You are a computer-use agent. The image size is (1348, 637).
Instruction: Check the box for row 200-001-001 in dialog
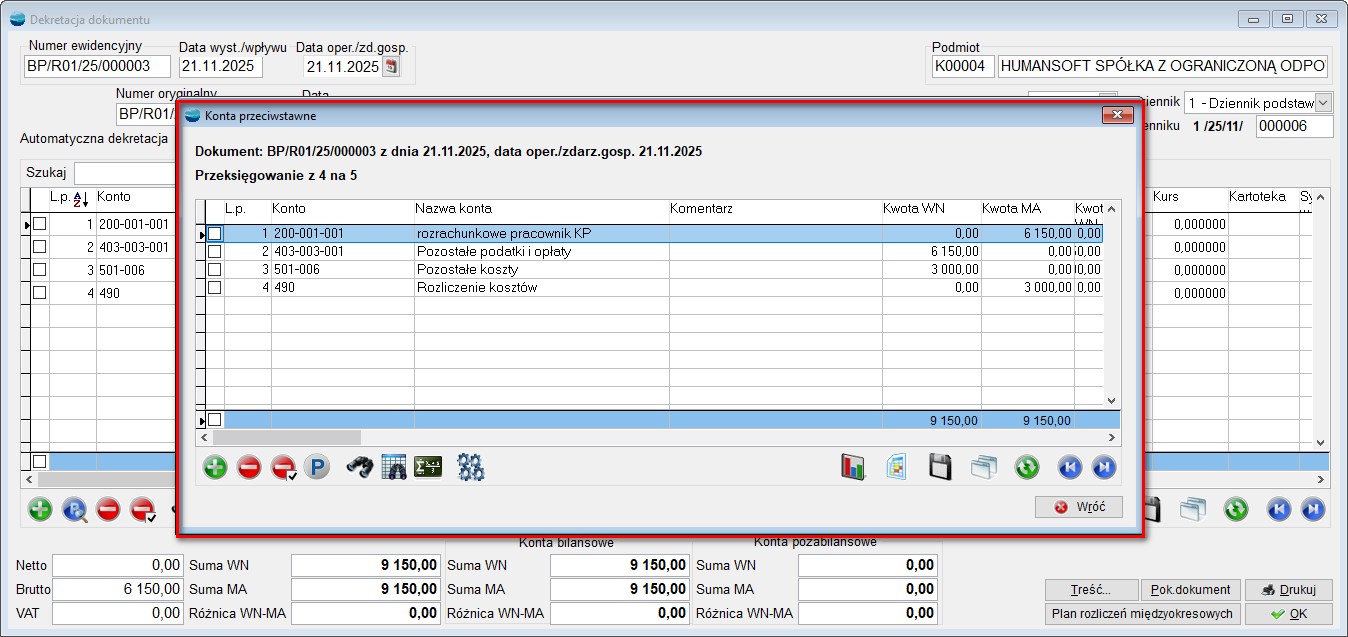(215, 233)
